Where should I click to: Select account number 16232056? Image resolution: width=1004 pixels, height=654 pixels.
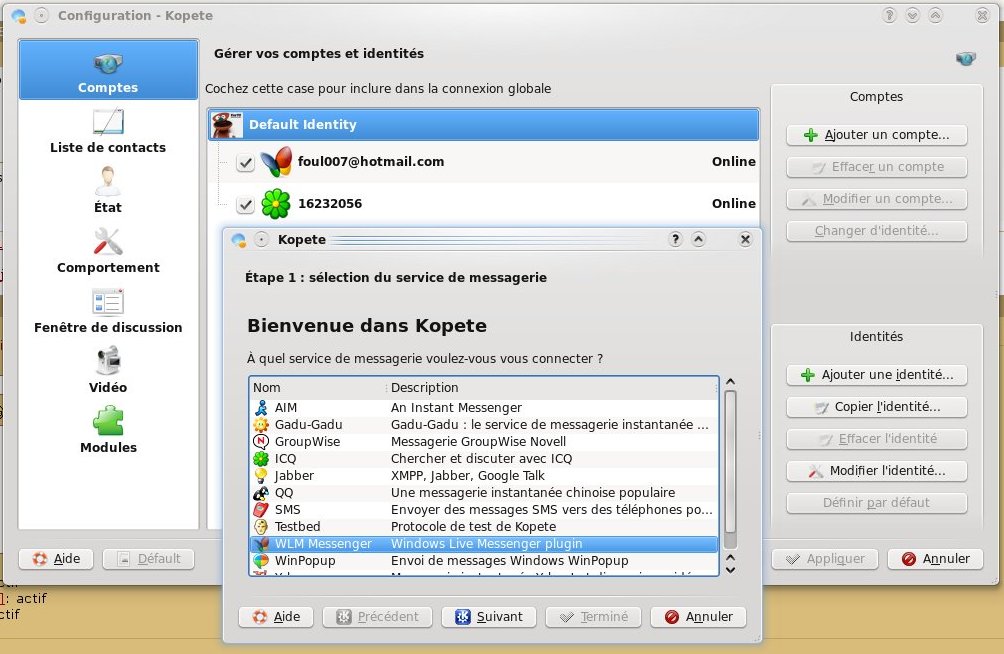[x=330, y=204]
